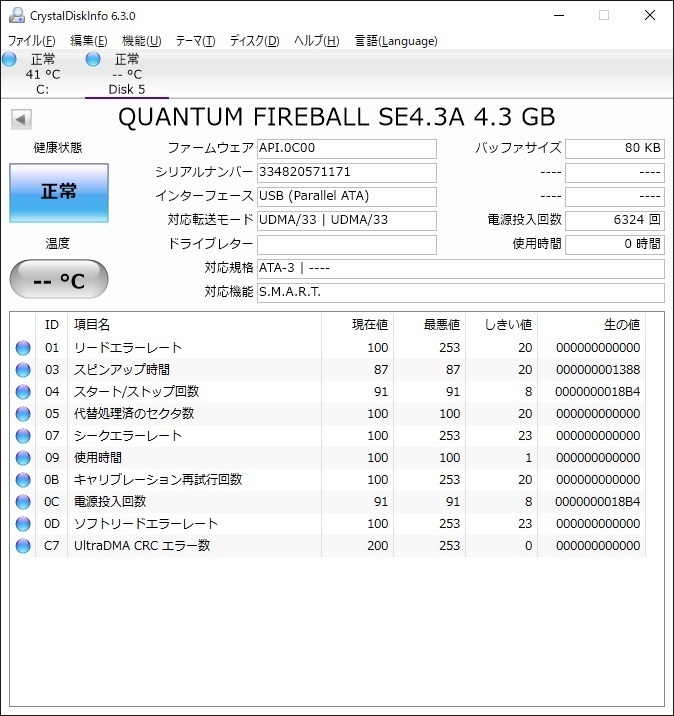This screenshot has height=716, width=674.
Task: Close the CrystalDiskInfo window
Action: pos(650,15)
